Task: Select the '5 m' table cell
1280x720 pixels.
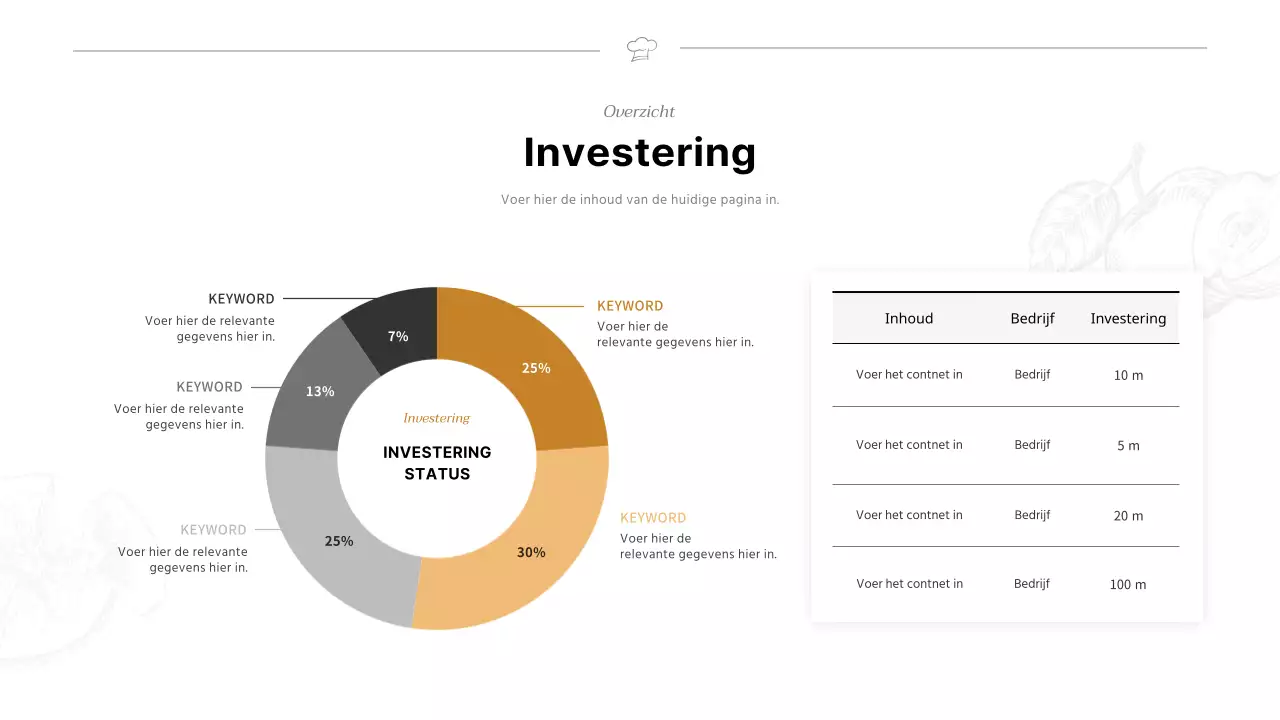Action: pyautogui.click(x=1128, y=445)
